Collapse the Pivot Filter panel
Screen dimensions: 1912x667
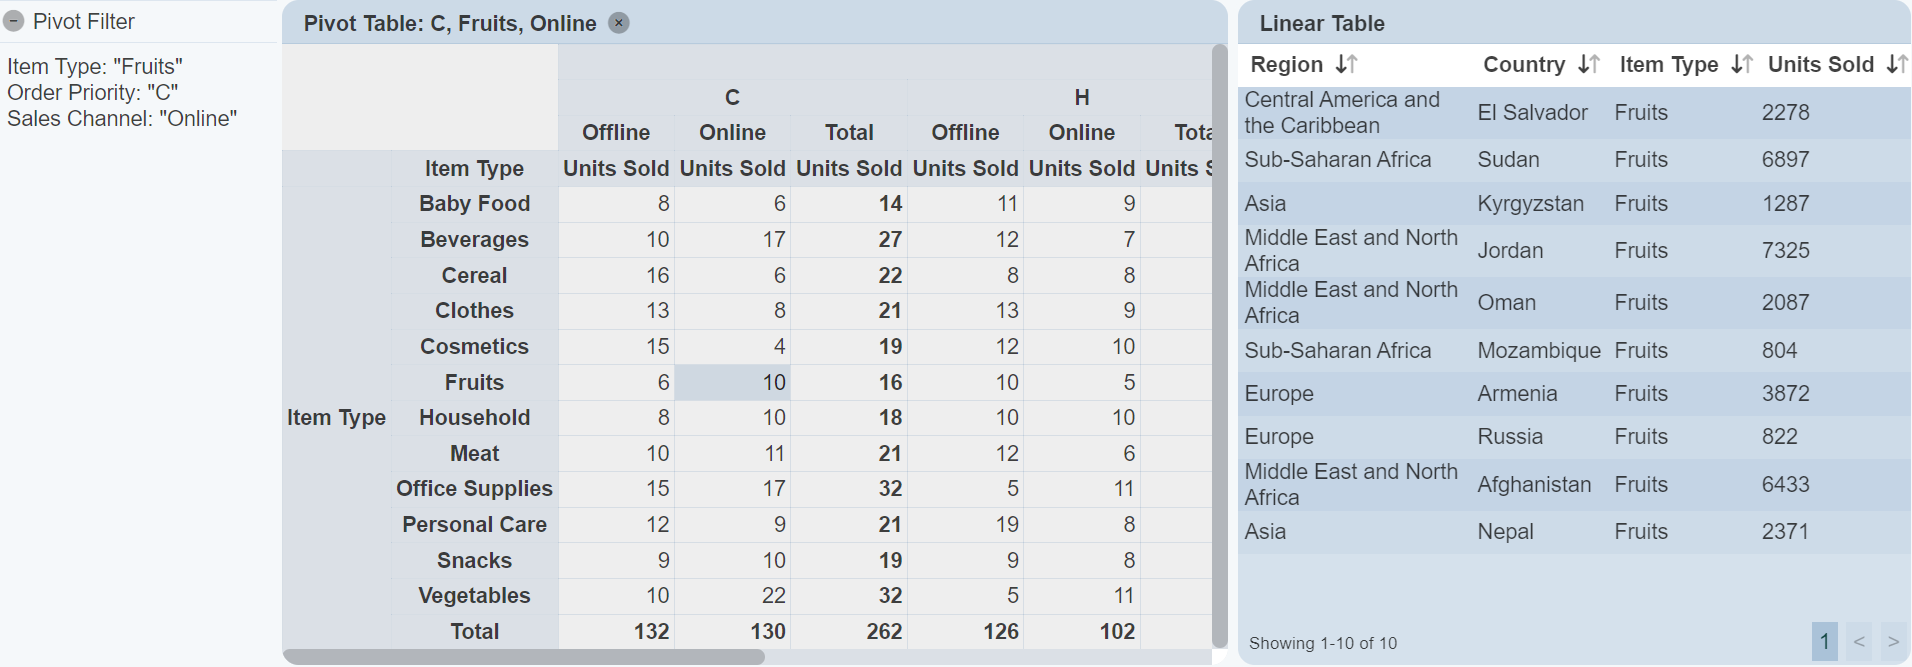[x=14, y=21]
